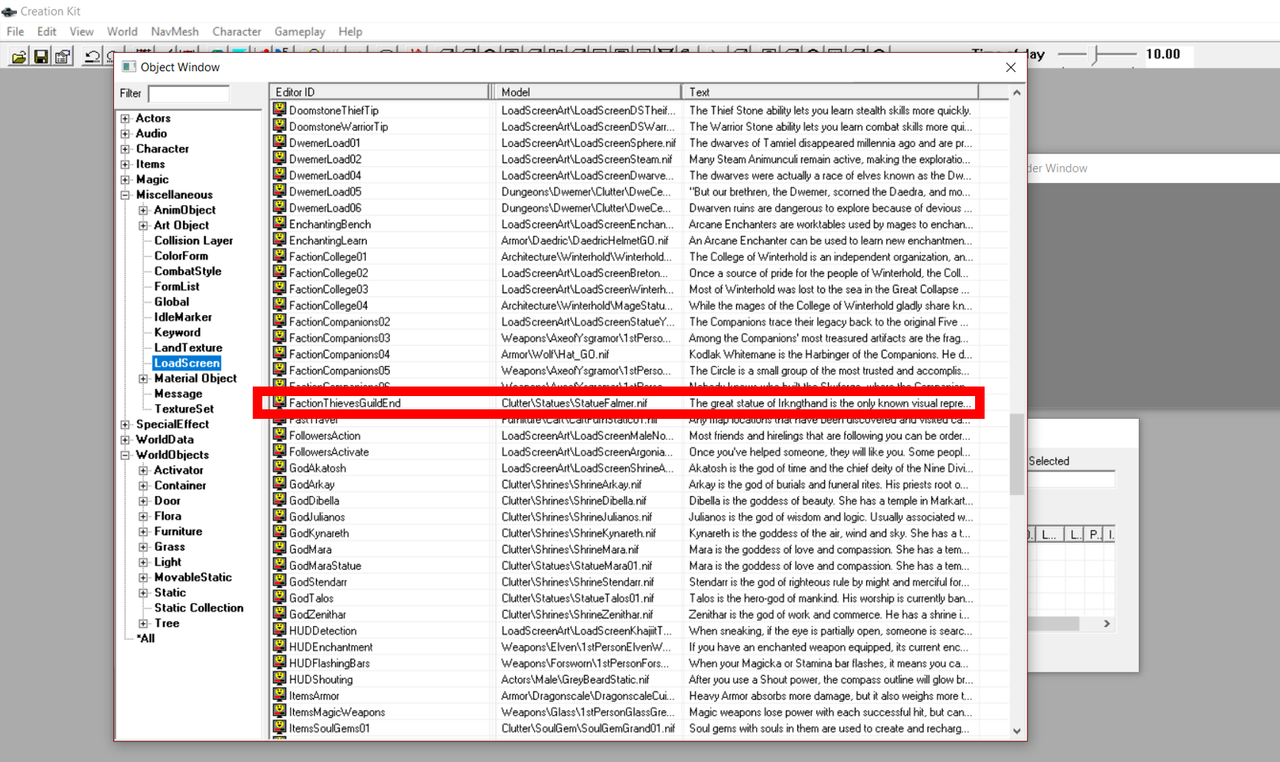Screen dimensions: 1280x762
Task: Click the icon beside DwemerLoad01
Action: point(280,143)
